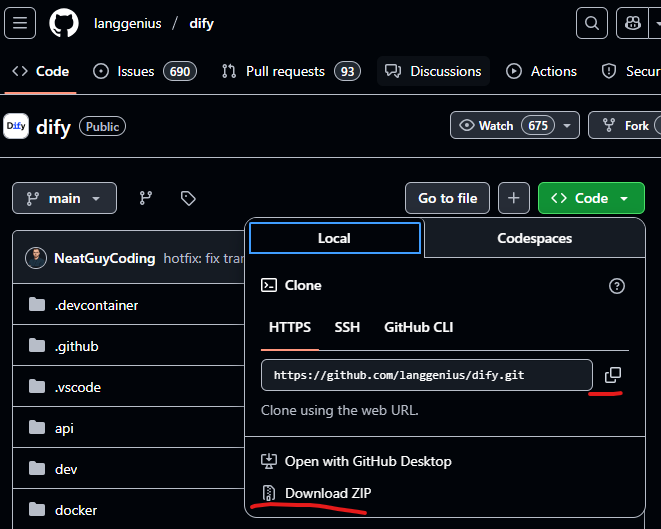Open the Discussions tab
Viewport: 661px width, 529px height.
[433, 71]
